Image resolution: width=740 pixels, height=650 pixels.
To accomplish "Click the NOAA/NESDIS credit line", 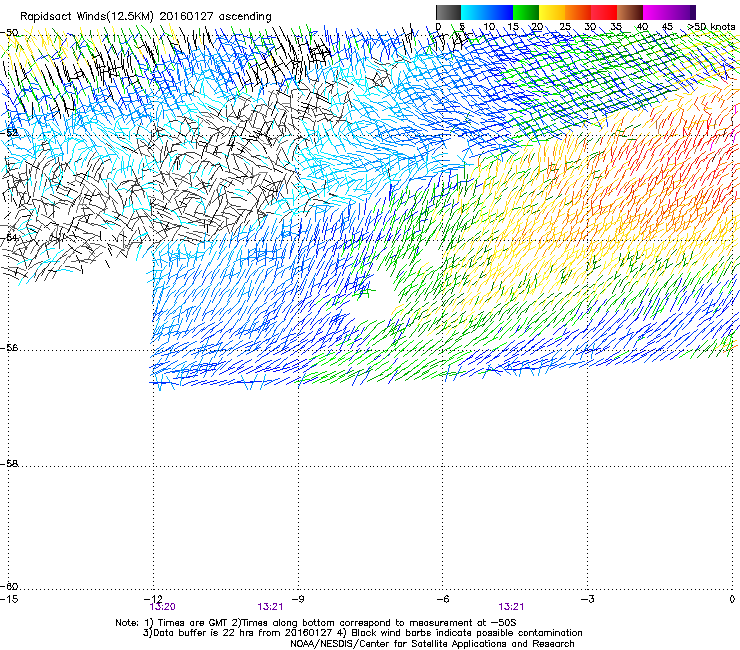I will (x=432, y=644).
